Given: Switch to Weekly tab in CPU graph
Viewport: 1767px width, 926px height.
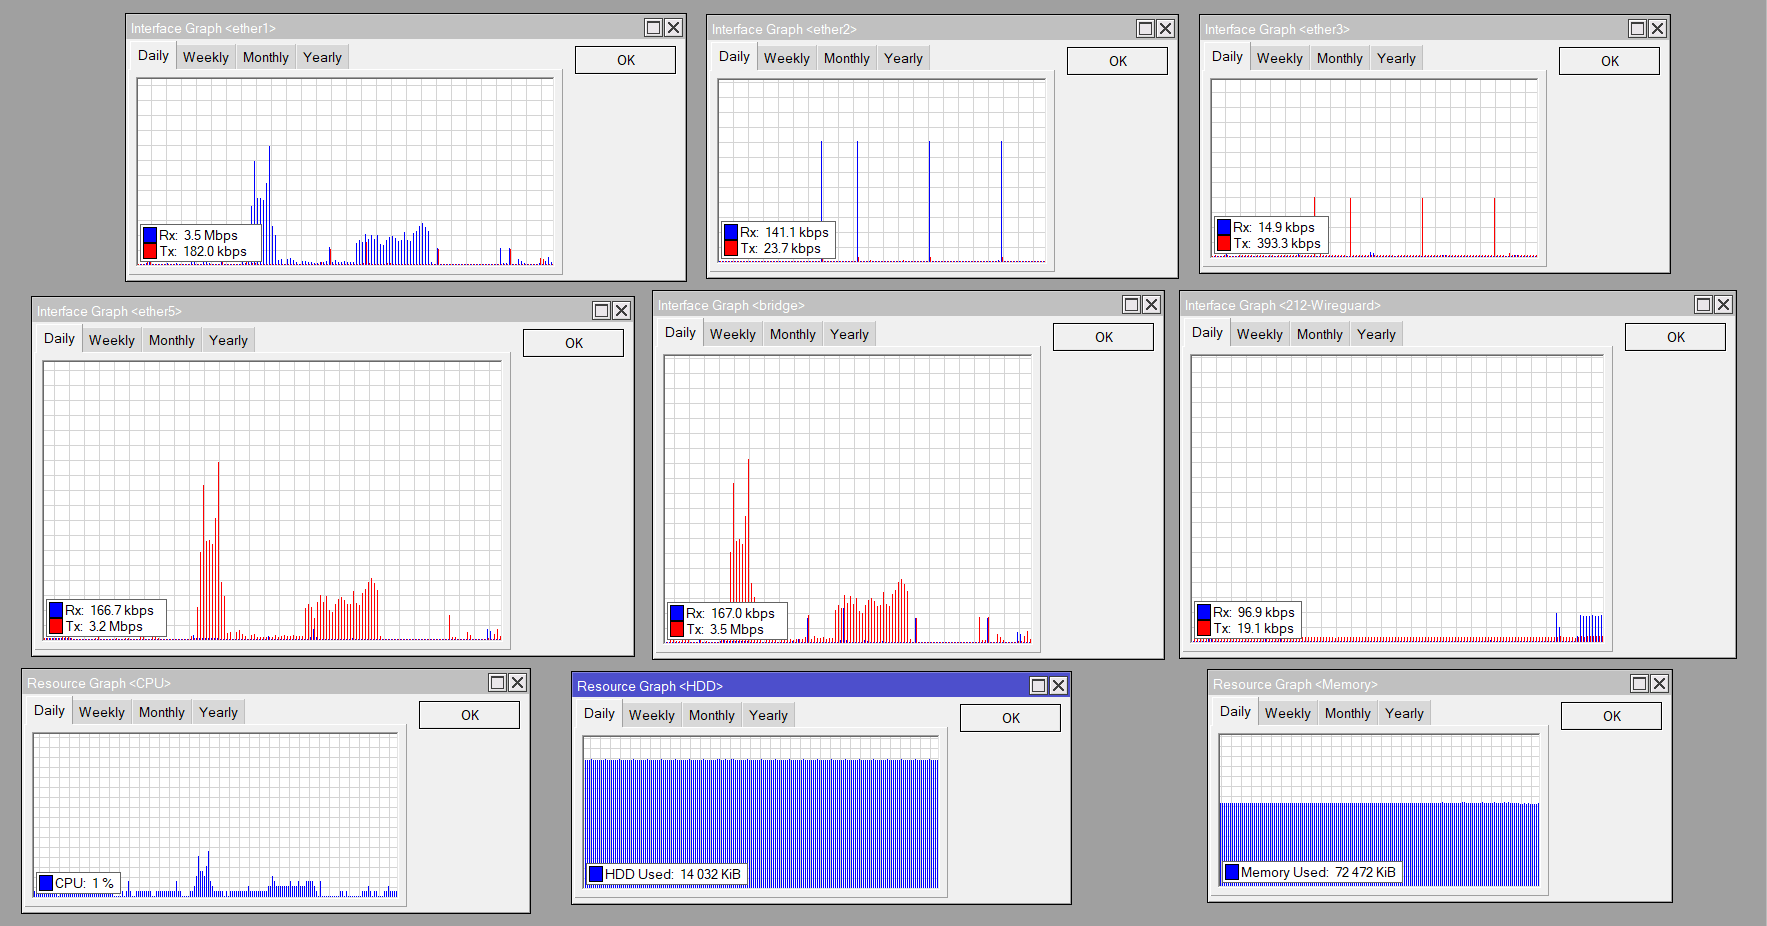Looking at the screenshot, I should (x=102, y=712).
